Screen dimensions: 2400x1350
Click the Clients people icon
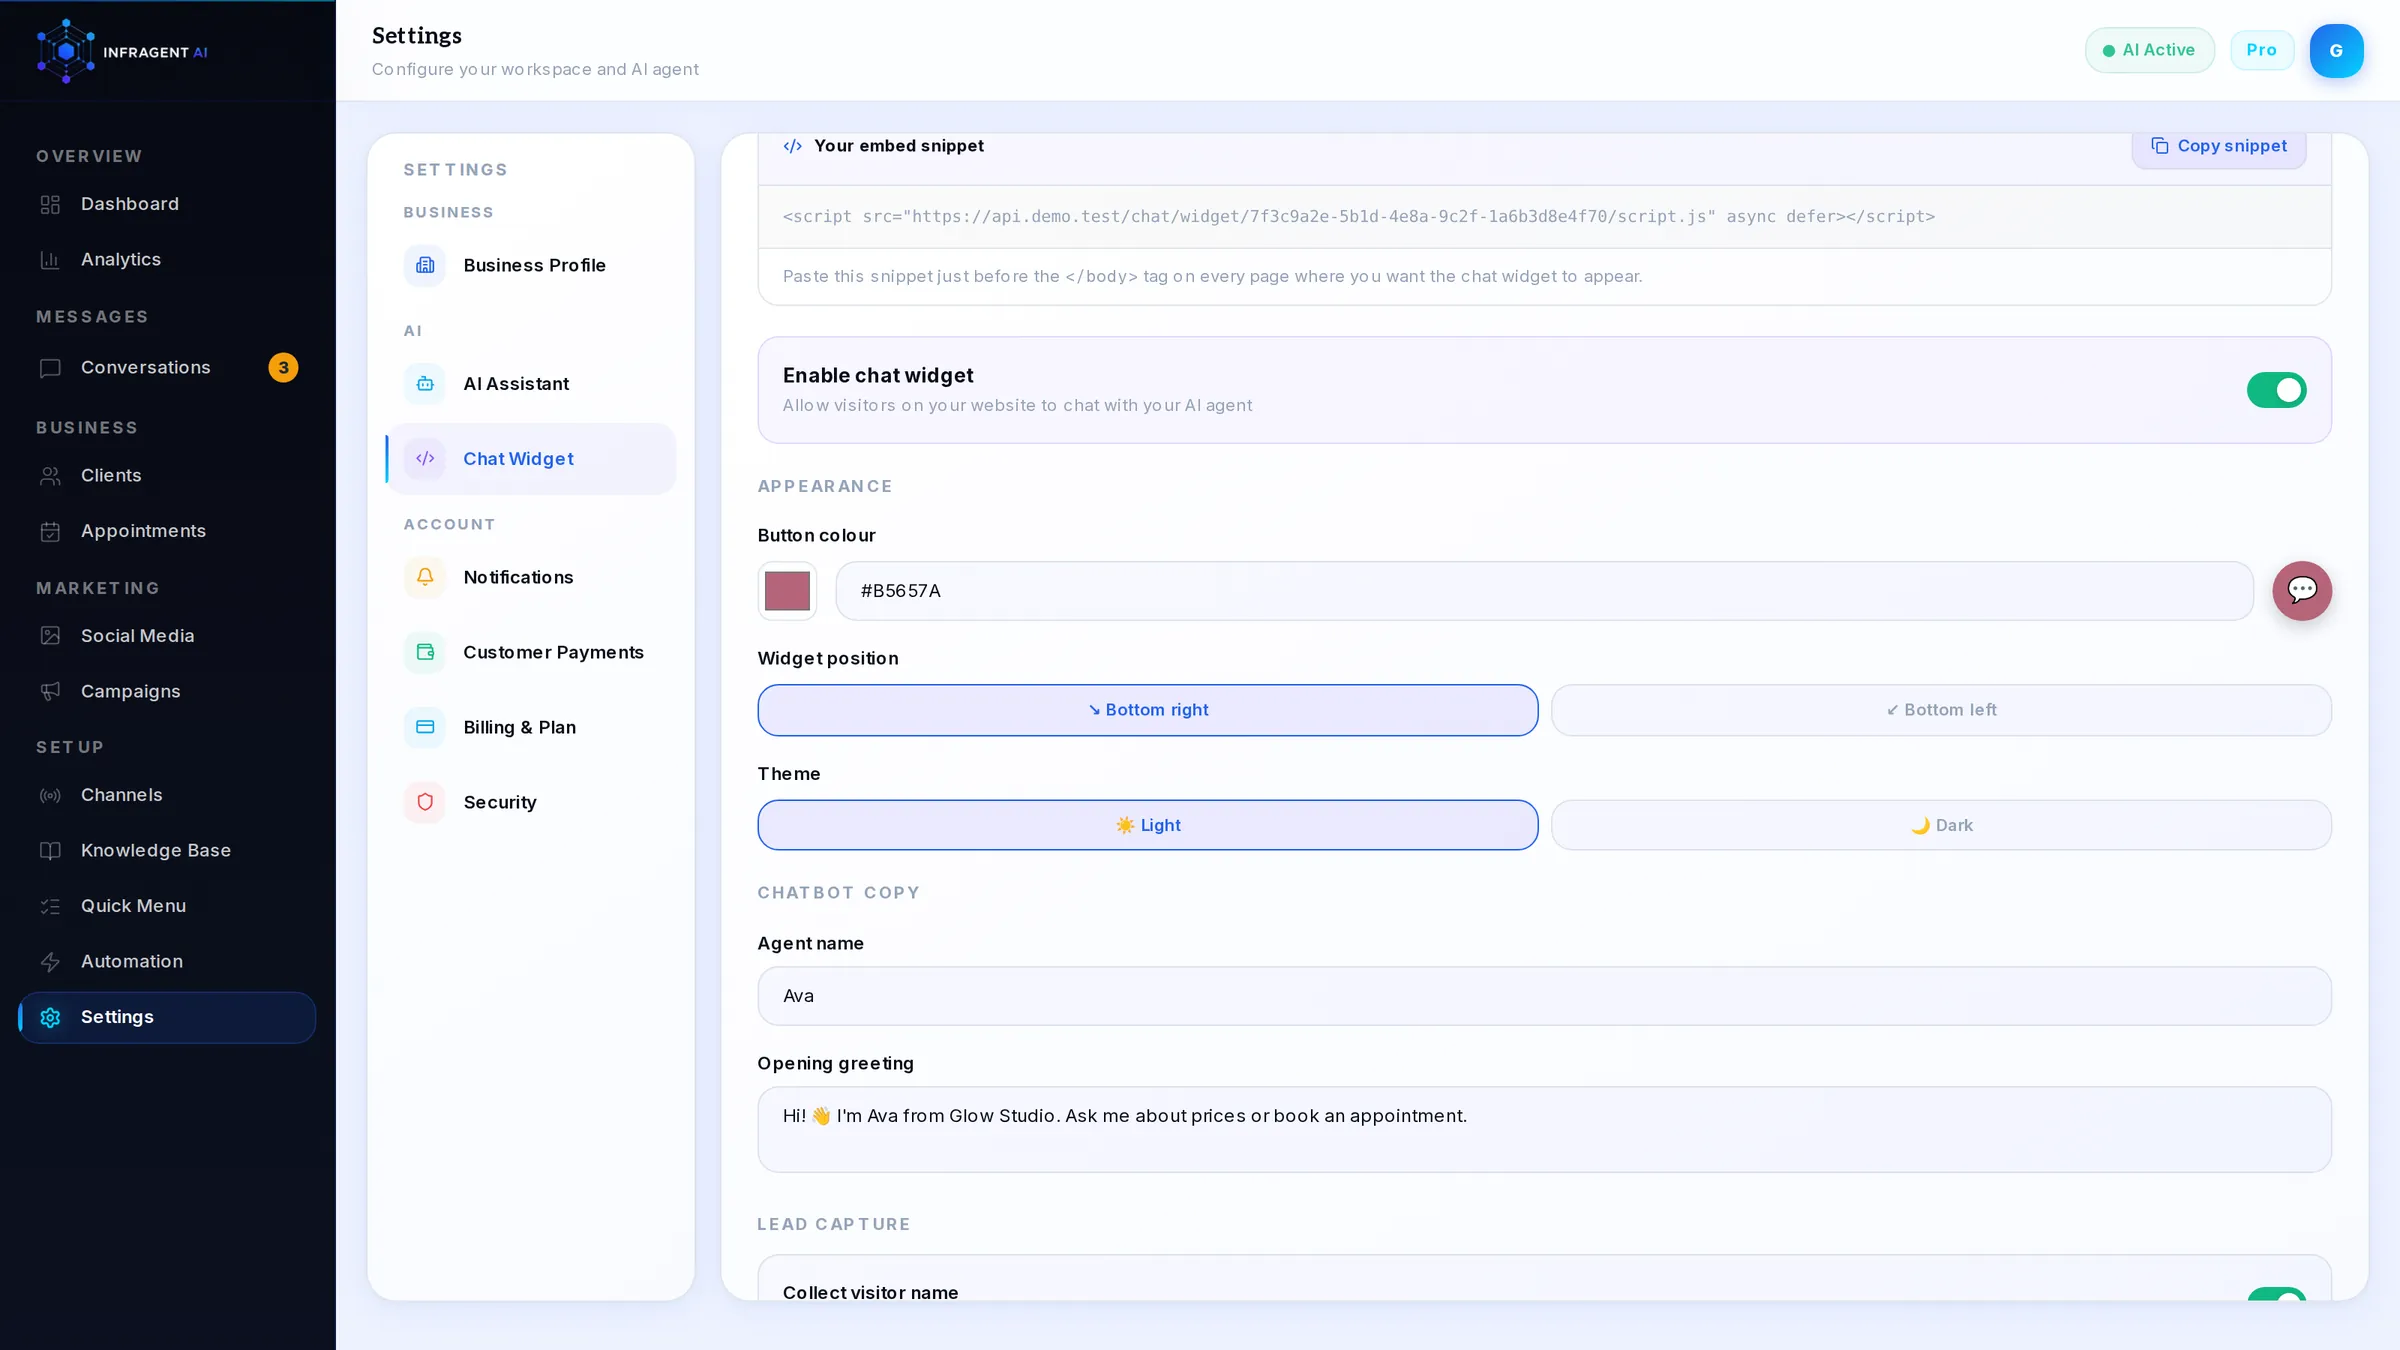pos(50,476)
